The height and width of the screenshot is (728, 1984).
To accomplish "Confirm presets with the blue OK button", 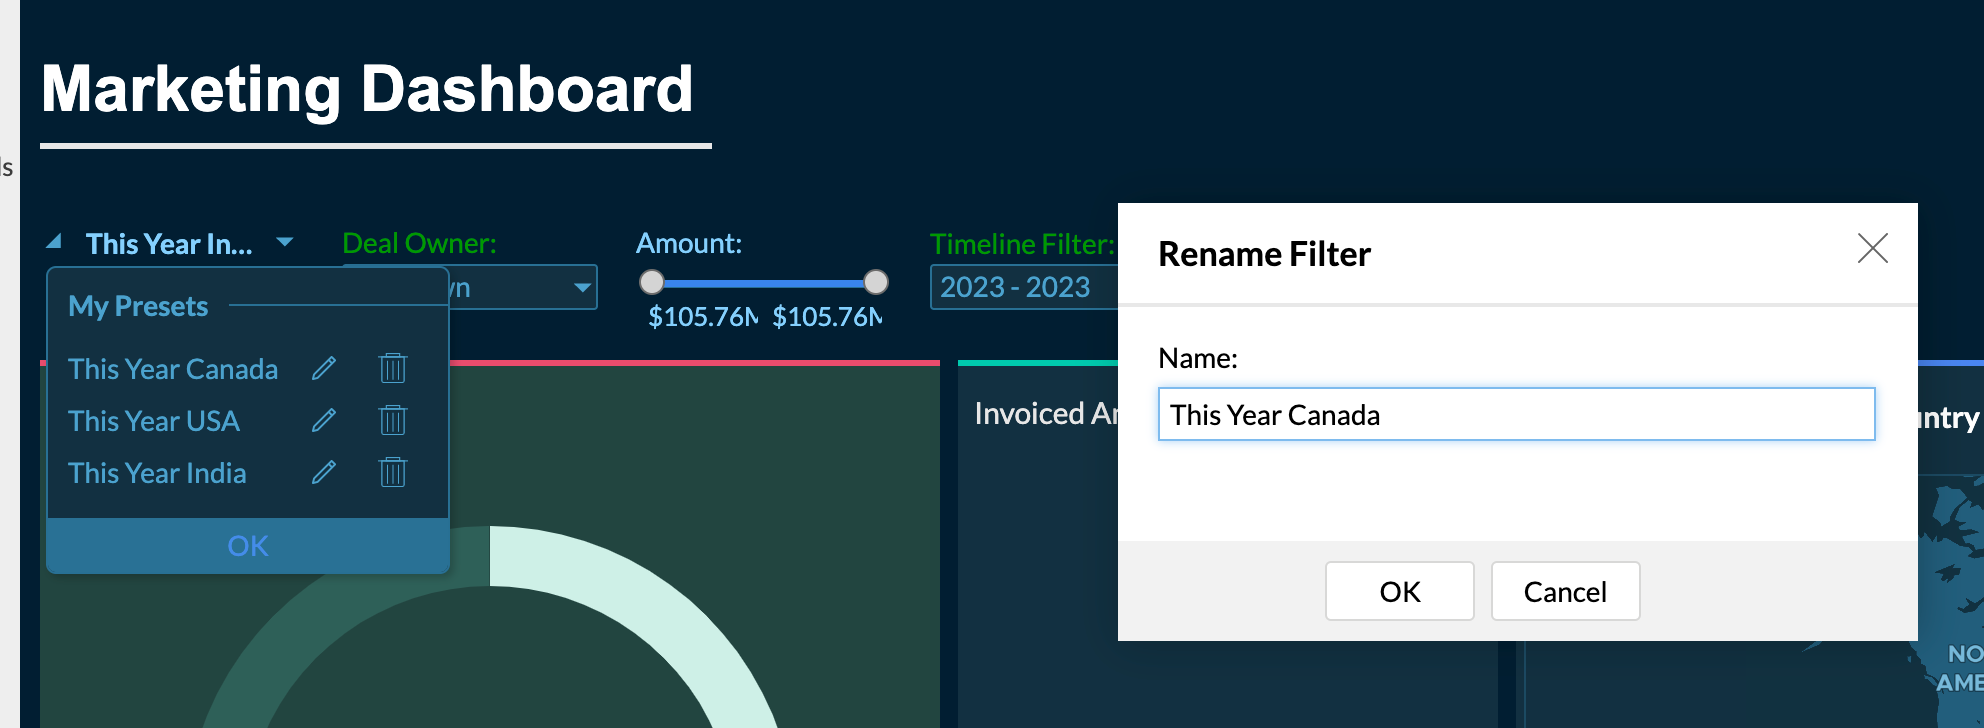I will point(248,546).
